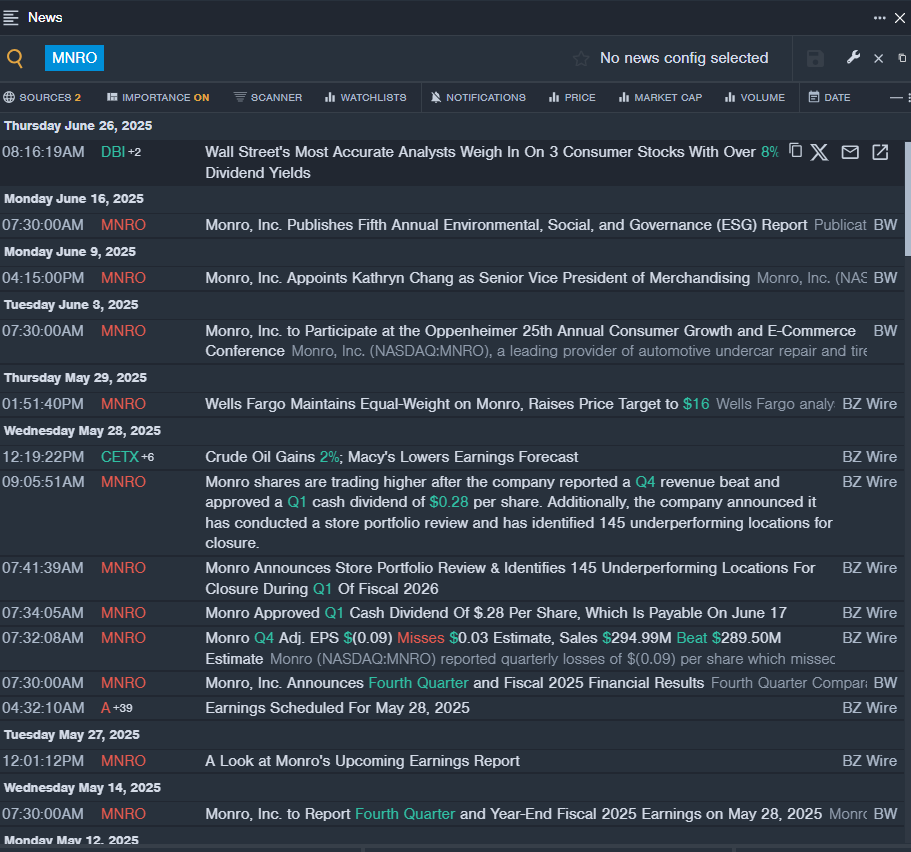Click the DBI ticker symbol
Image resolution: width=911 pixels, height=852 pixels.
113,152
